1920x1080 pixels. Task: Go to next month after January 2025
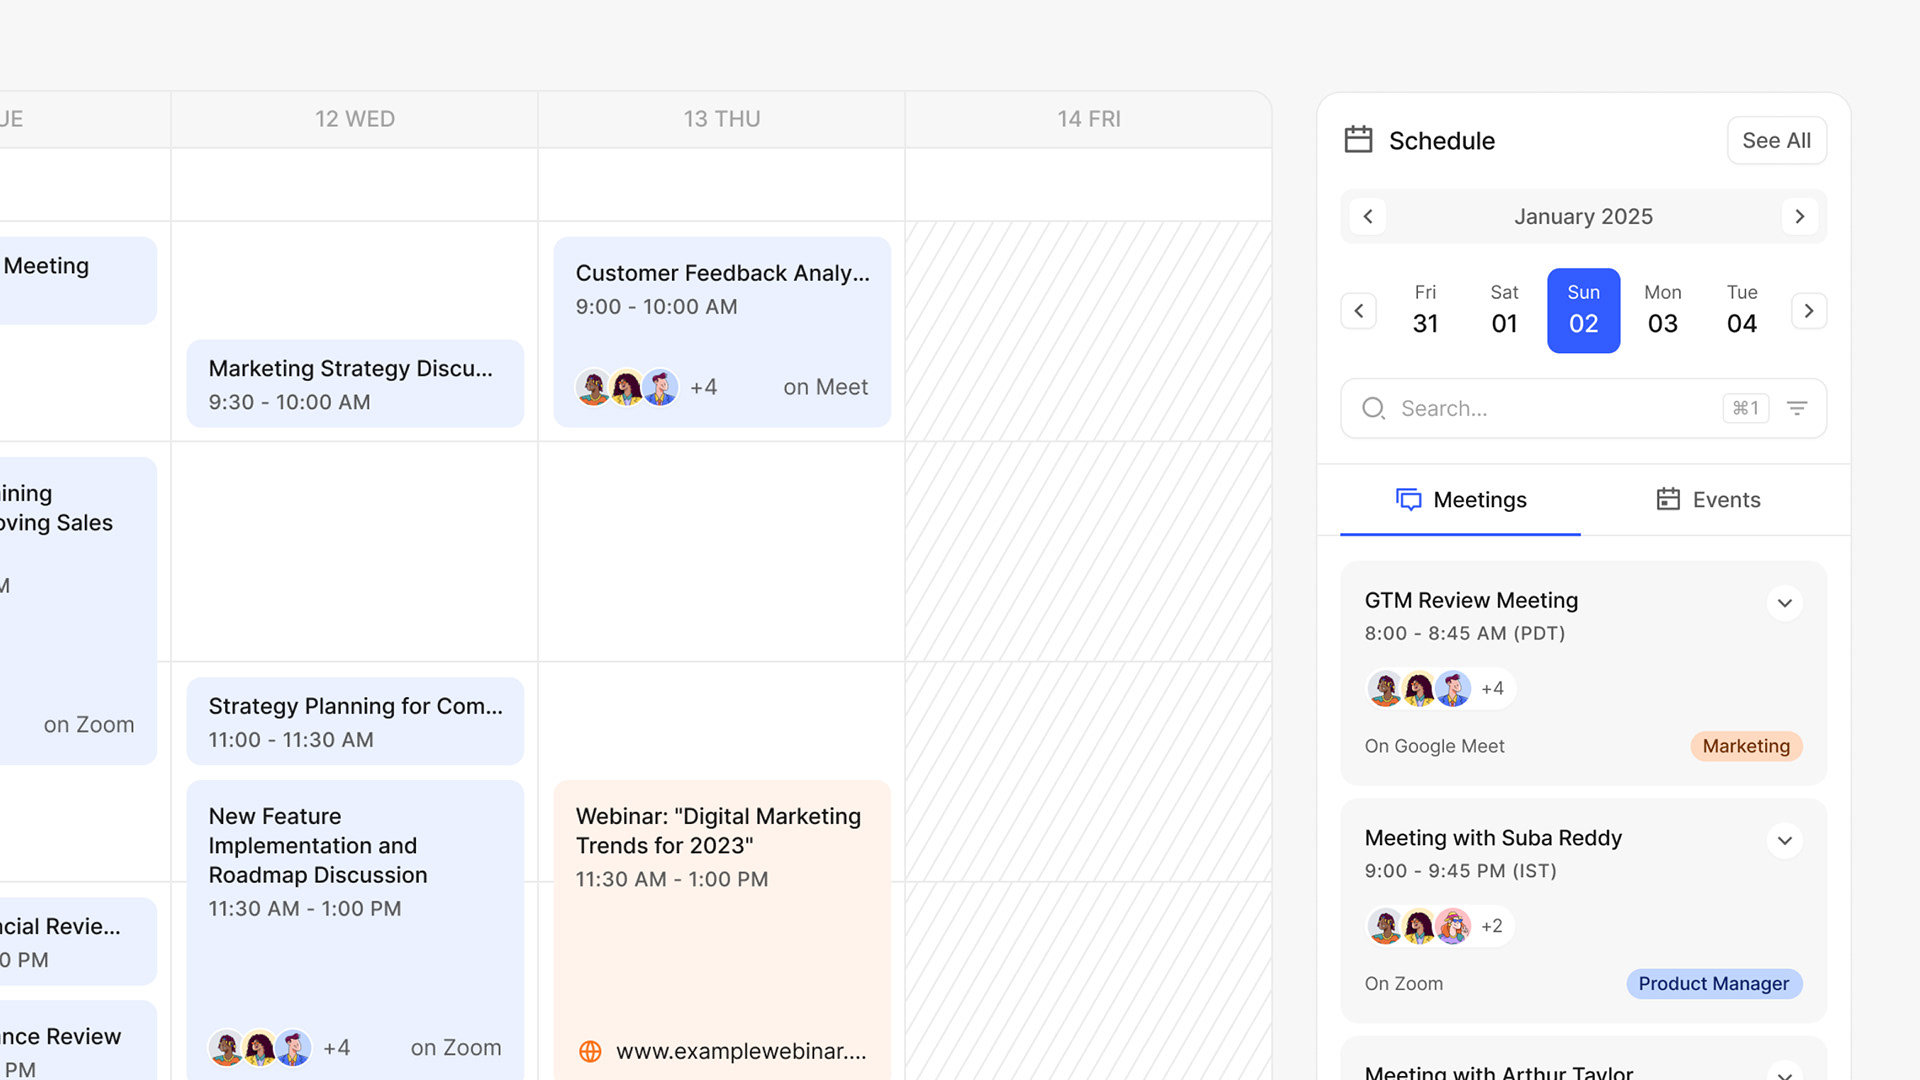[x=1799, y=216]
